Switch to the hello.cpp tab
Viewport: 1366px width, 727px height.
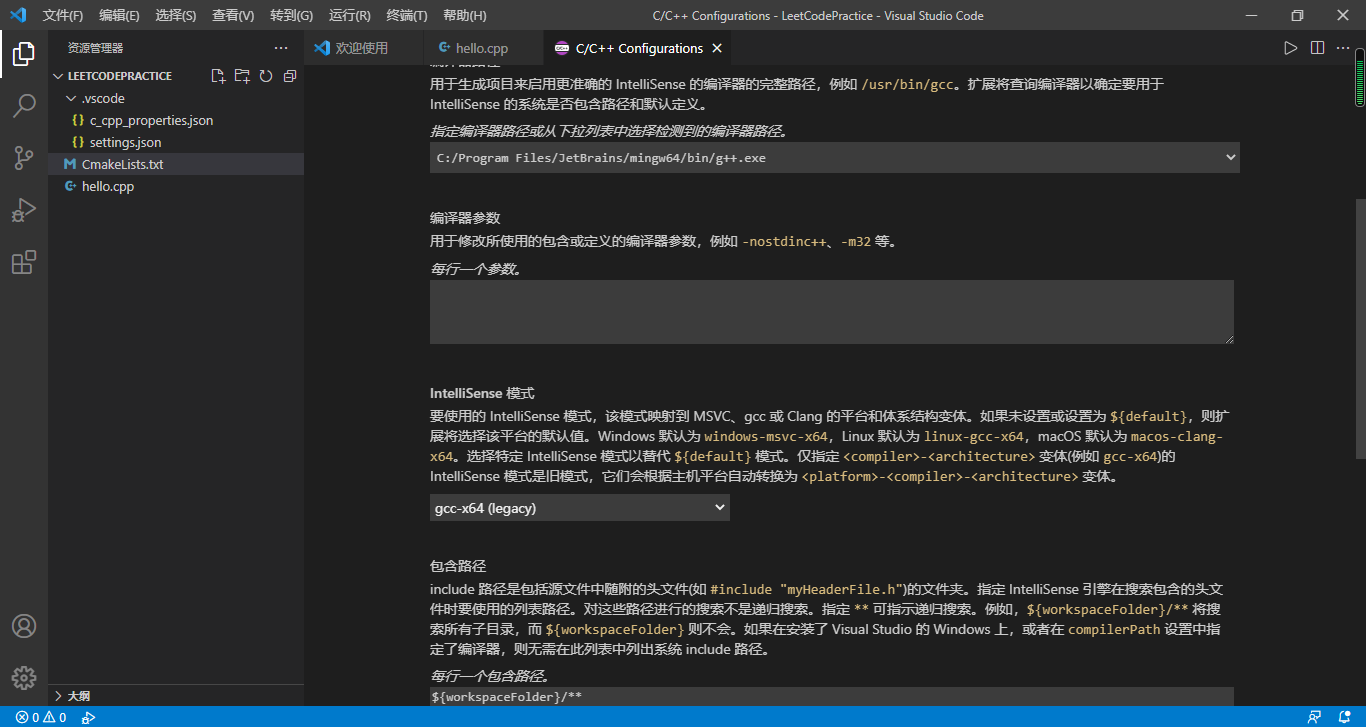pyautogui.click(x=480, y=47)
